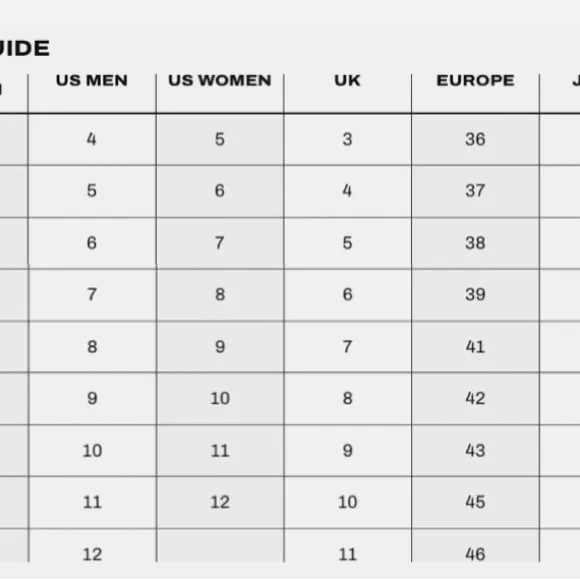Select Europe size 37 cell
This screenshot has height=580, width=580.
pyautogui.click(x=475, y=191)
